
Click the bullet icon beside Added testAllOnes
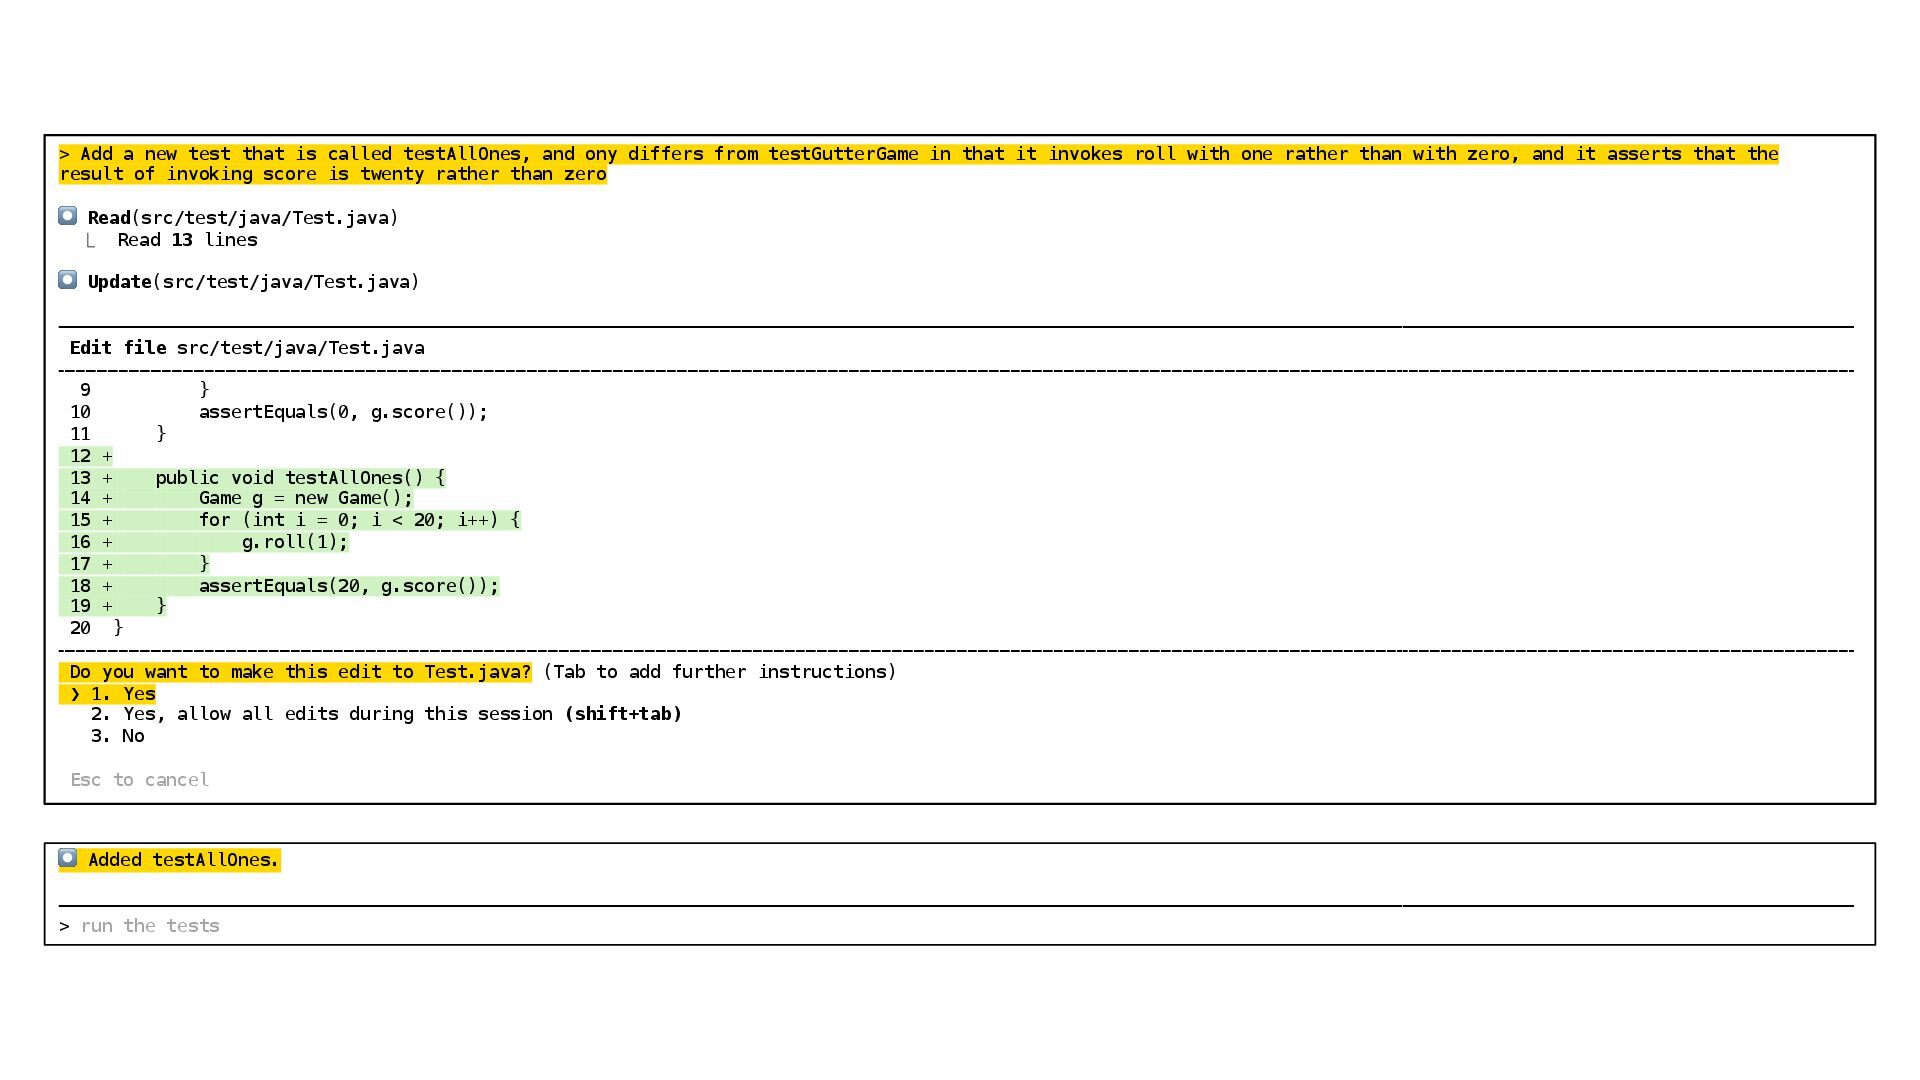click(x=67, y=858)
